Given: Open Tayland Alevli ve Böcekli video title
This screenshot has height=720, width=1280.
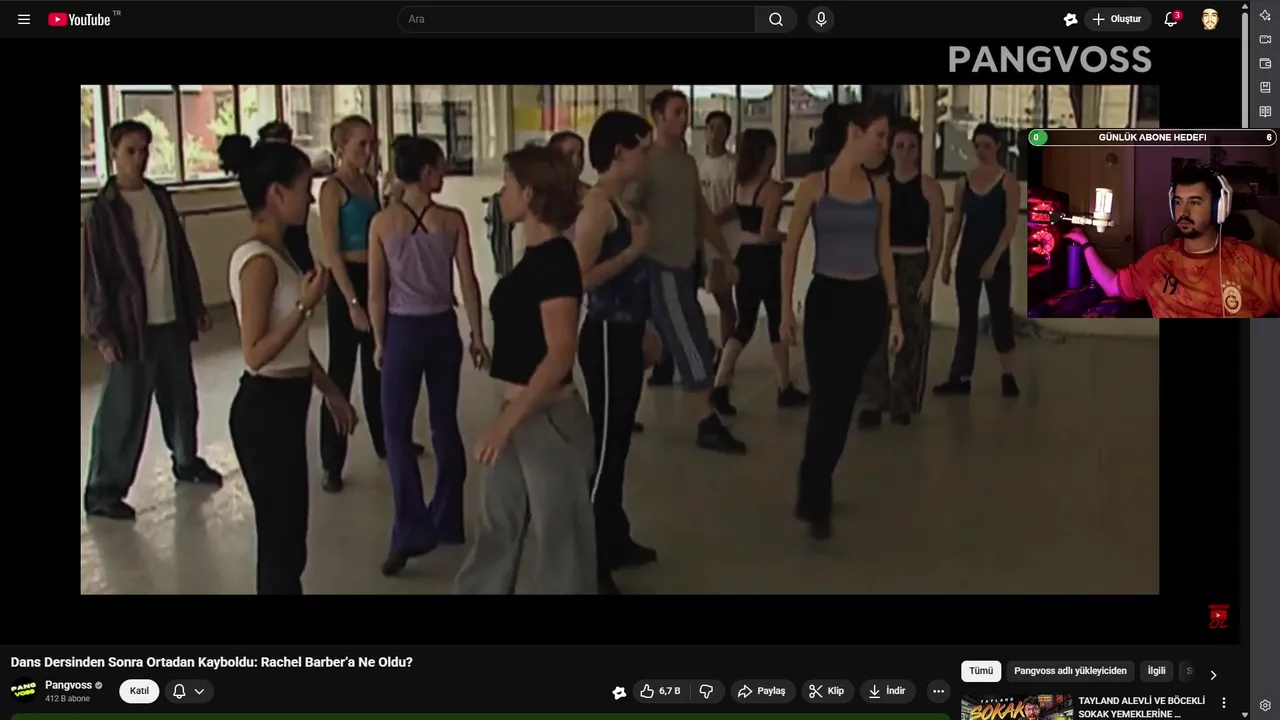Looking at the screenshot, I should click(x=1141, y=707).
